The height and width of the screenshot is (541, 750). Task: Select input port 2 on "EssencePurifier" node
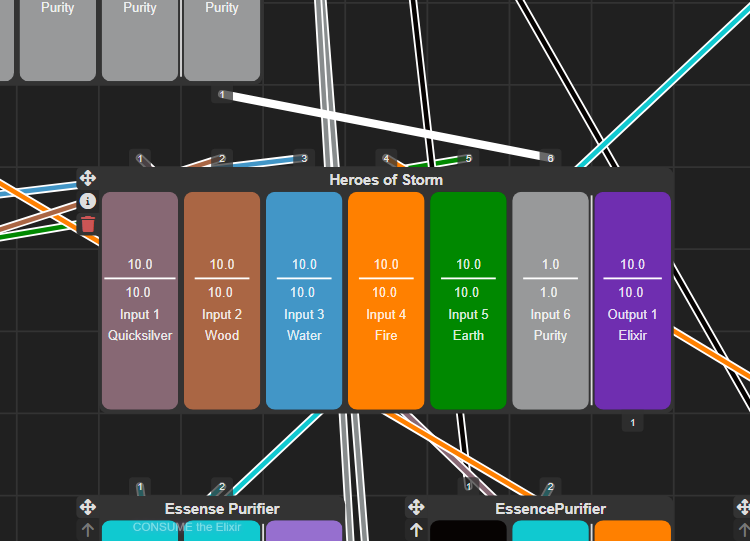551,487
